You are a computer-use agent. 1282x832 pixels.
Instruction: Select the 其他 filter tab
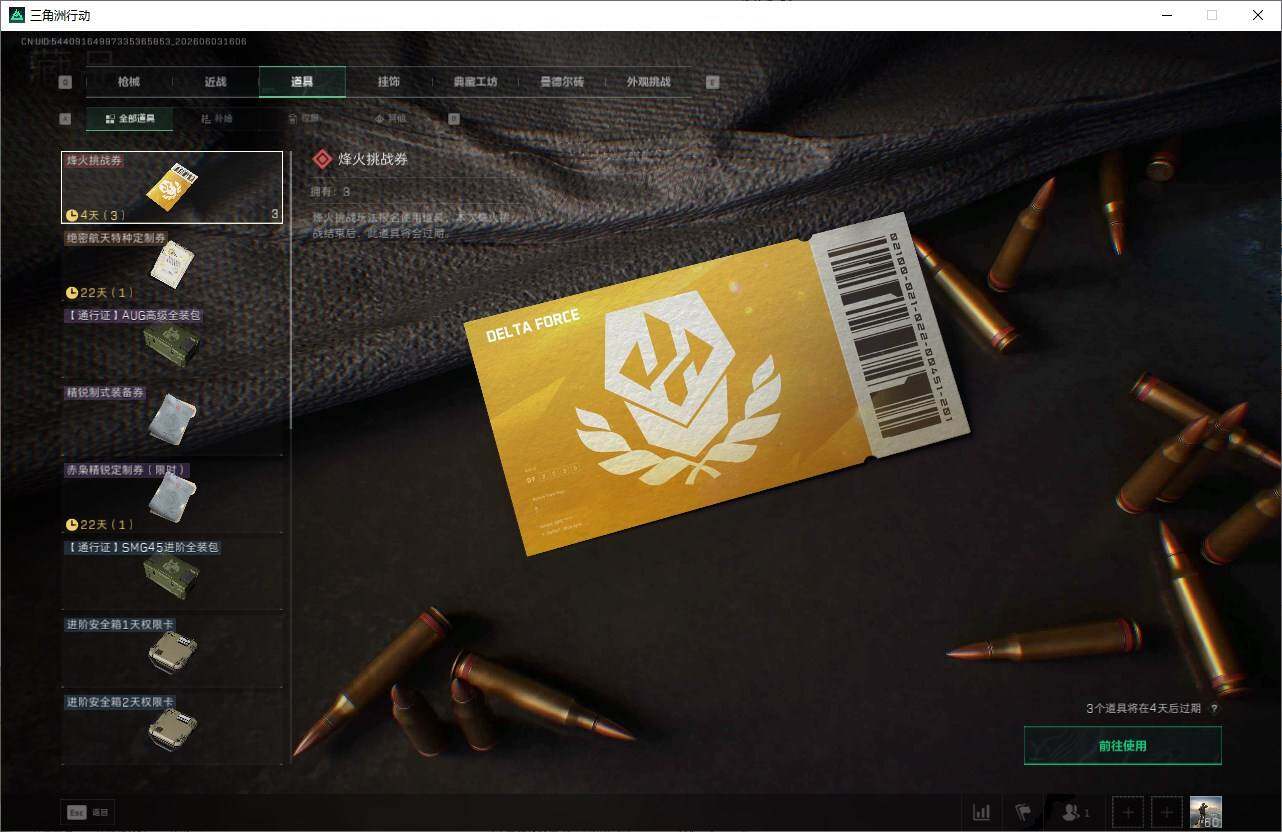pos(390,119)
